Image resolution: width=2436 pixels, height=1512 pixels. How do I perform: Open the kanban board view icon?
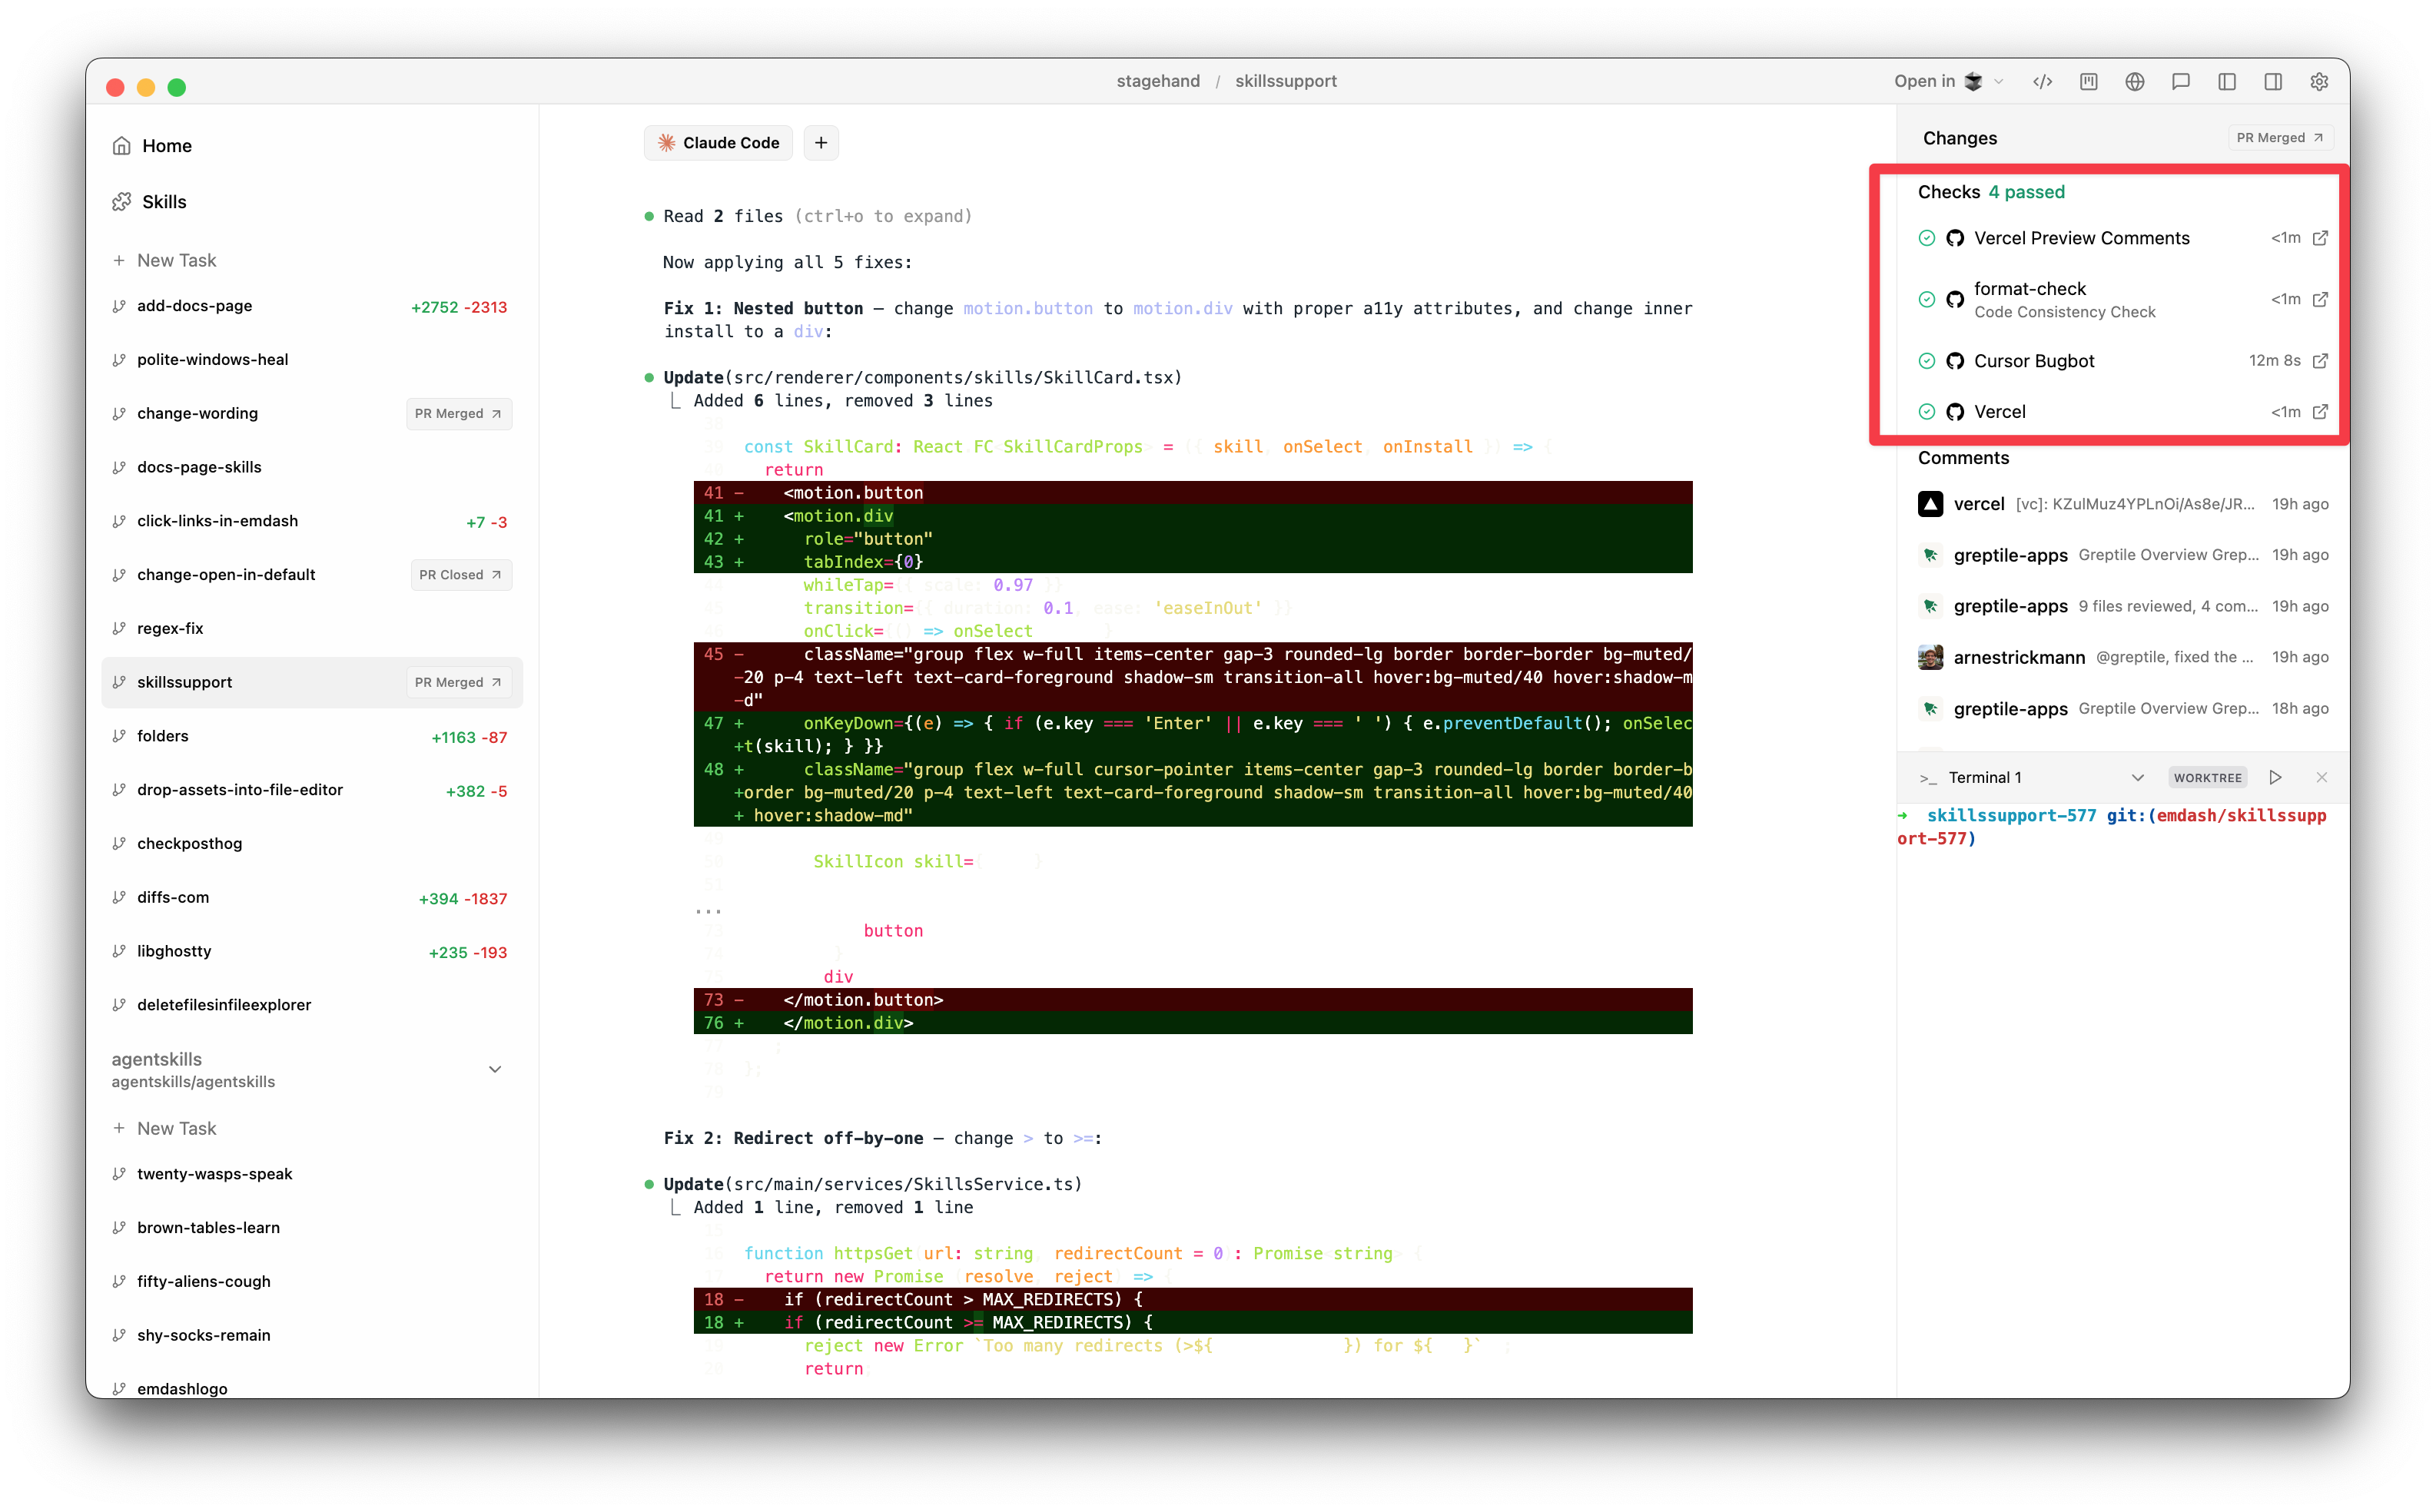[2088, 82]
